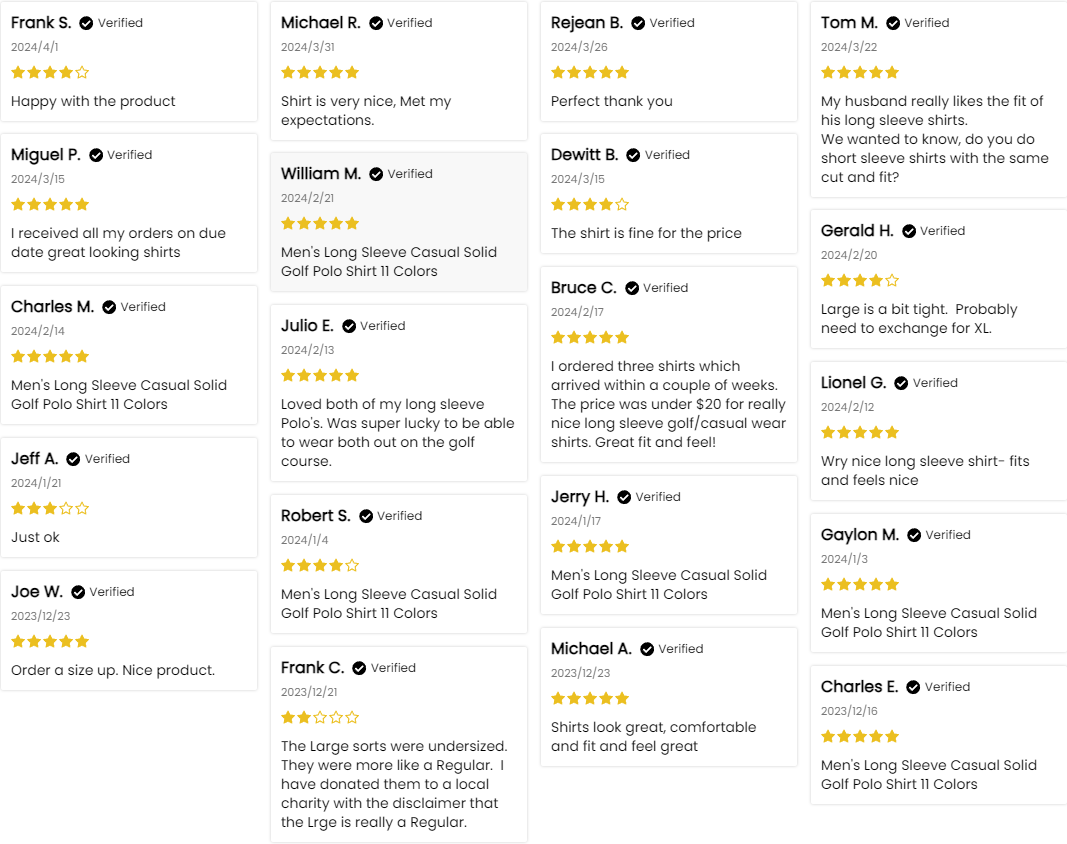This screenshot has width=1067, height=844.
Task: Click the three-star rating on Jeff A.'s review
Action: (50, 508)
